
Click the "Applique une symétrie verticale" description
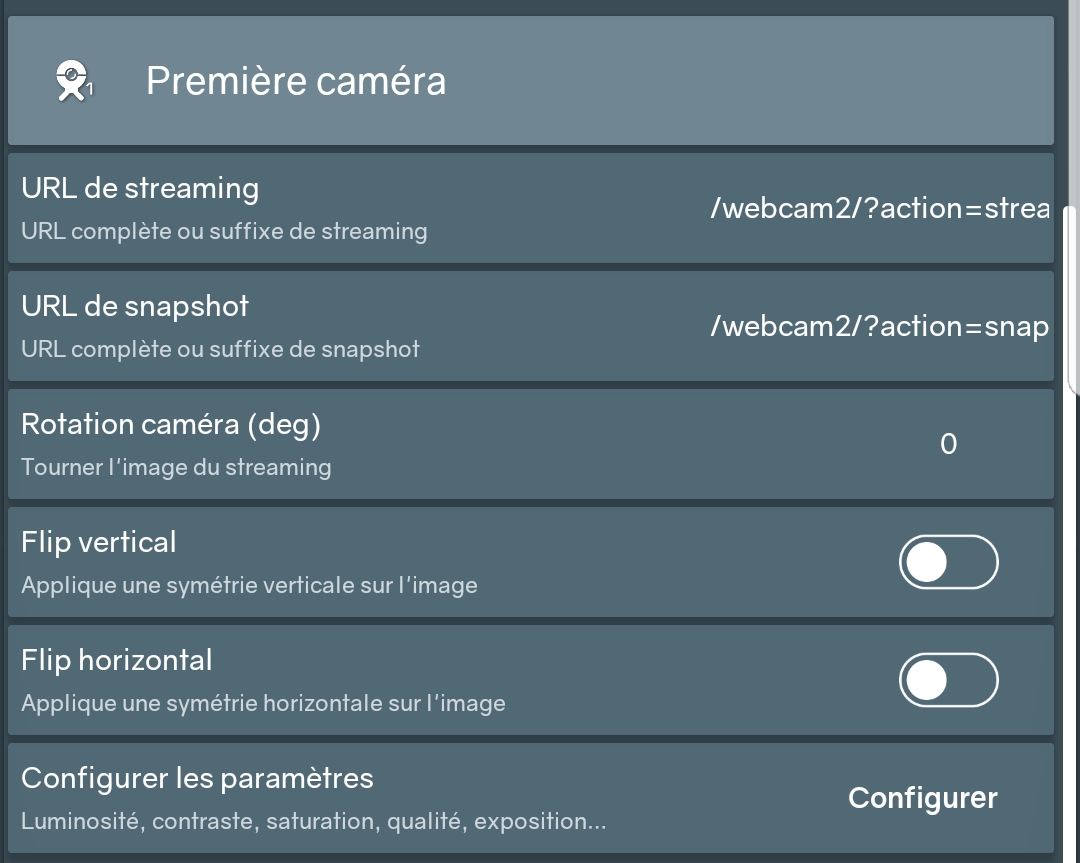point(249,586)
